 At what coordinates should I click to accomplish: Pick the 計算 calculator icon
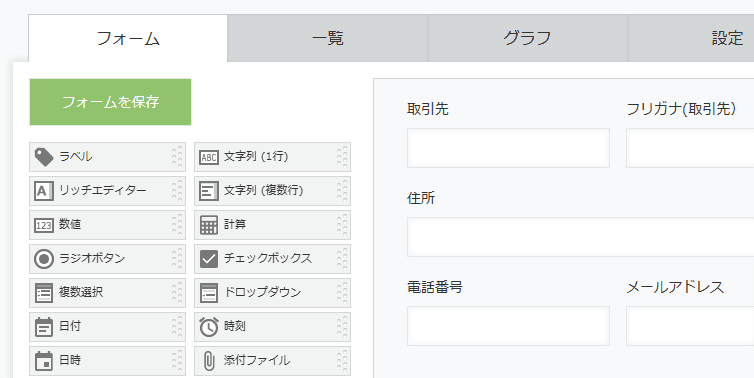[209, 225]
